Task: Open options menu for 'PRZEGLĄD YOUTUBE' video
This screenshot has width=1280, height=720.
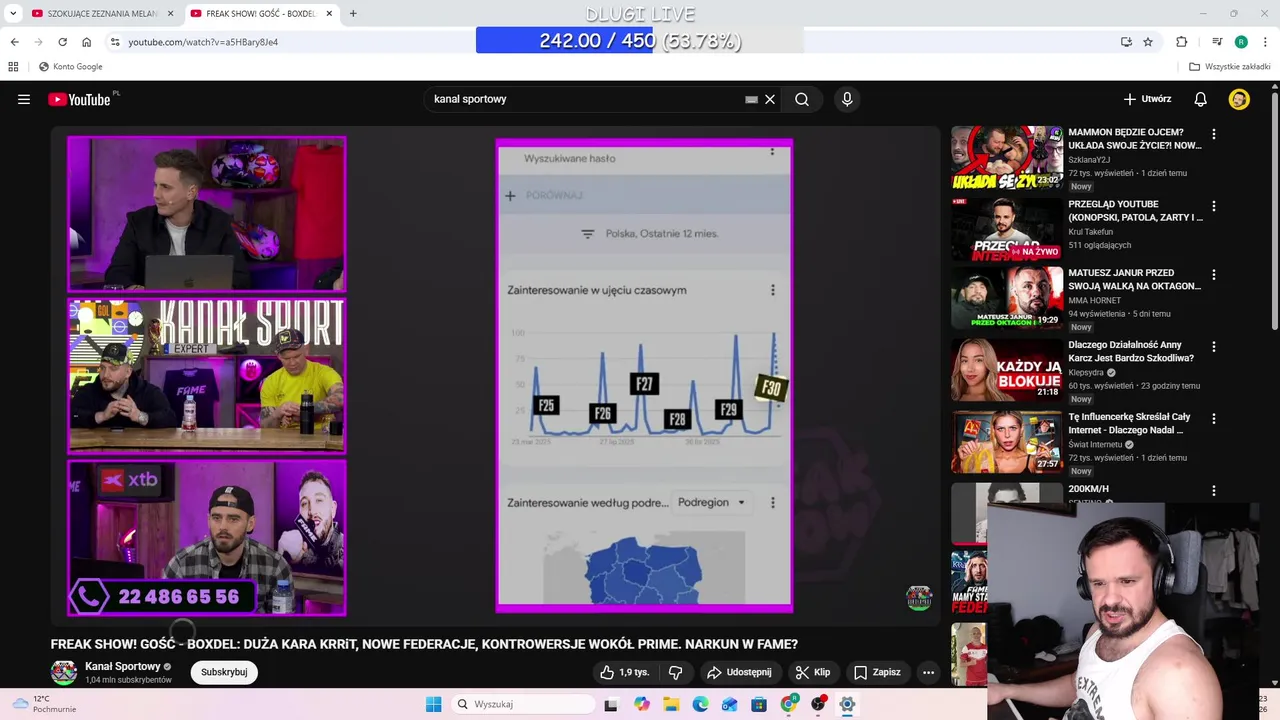Action: [1214, 206]
